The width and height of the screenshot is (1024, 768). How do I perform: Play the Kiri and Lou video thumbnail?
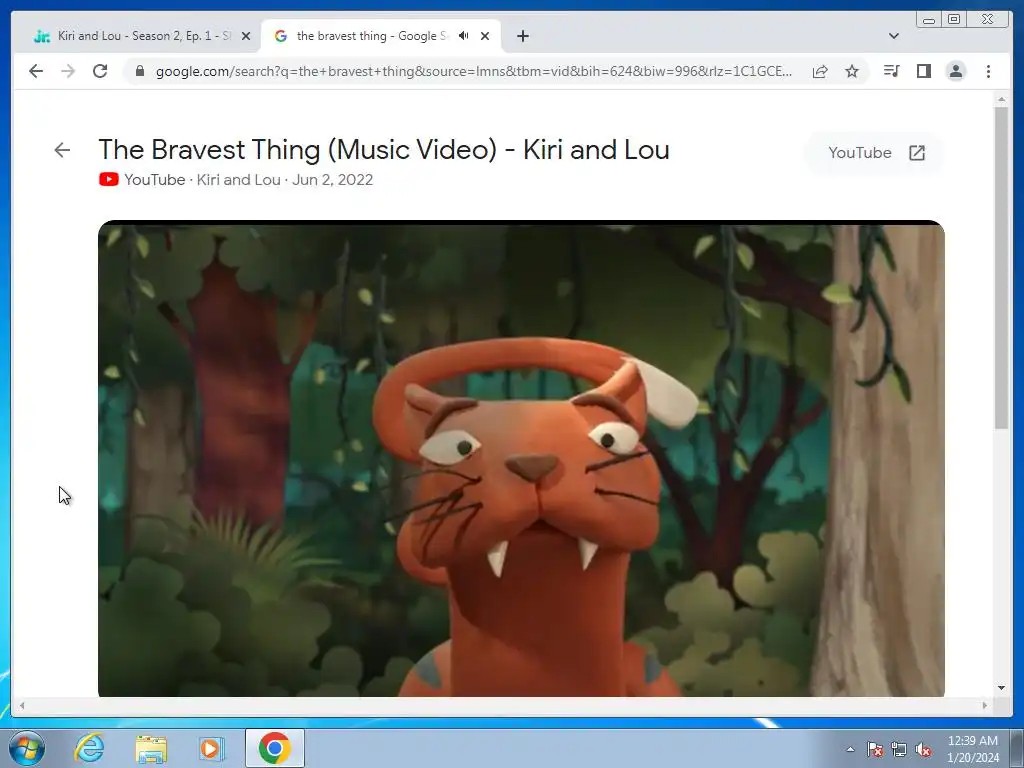521,459
